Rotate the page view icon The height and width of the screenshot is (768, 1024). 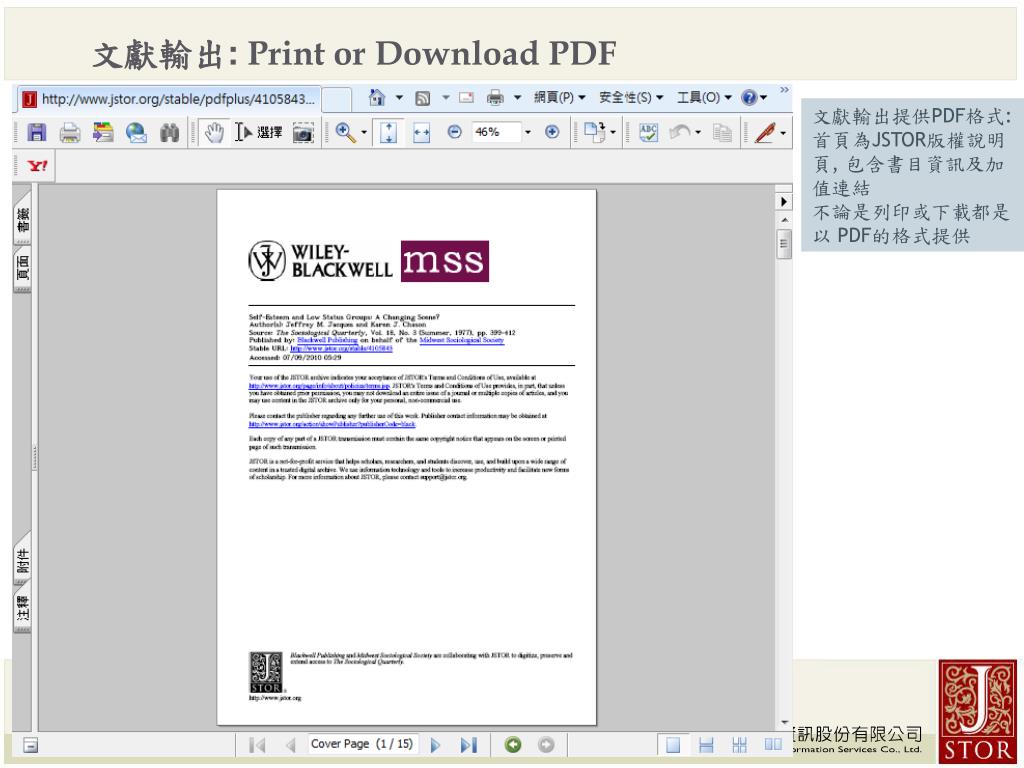point(594,133)
